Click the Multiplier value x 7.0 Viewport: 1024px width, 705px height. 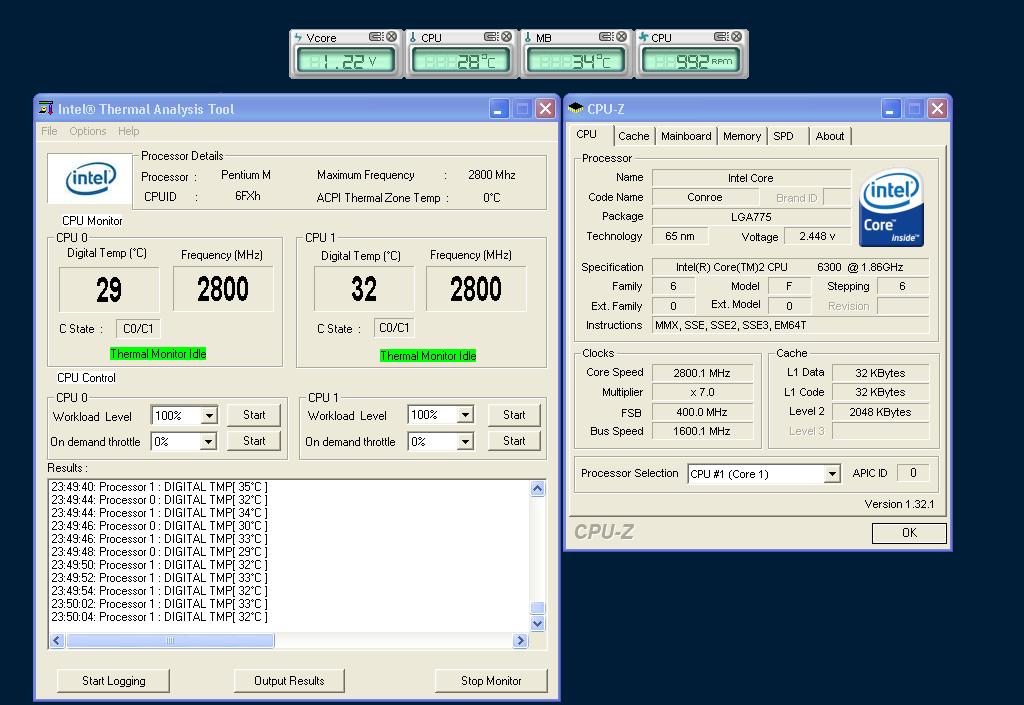(702, 392)
